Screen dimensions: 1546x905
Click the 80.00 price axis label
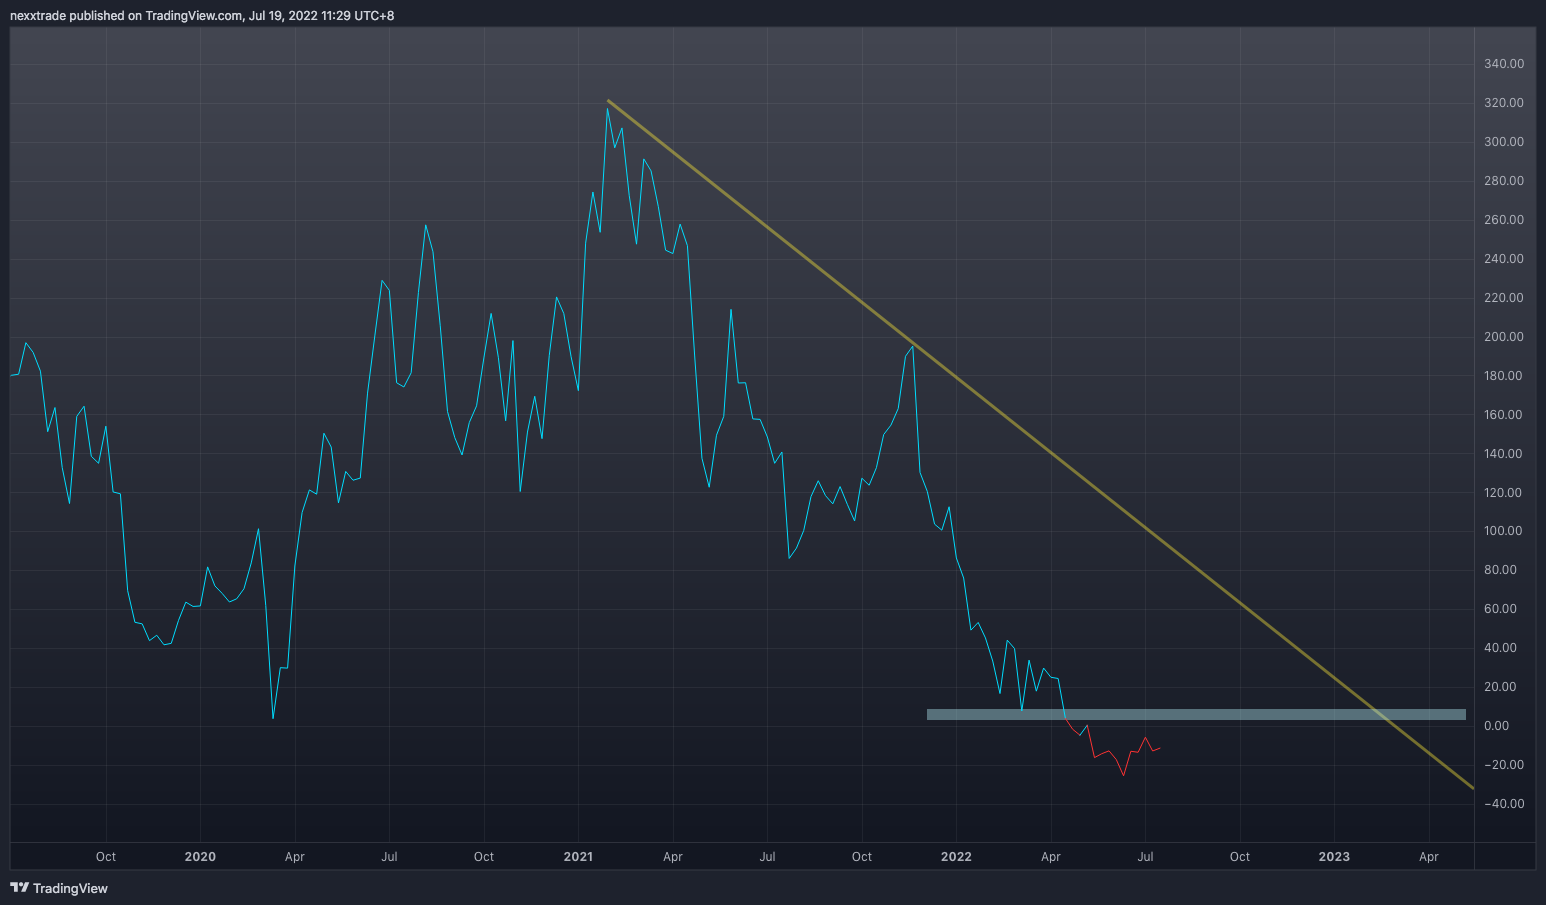(1500, 570)
